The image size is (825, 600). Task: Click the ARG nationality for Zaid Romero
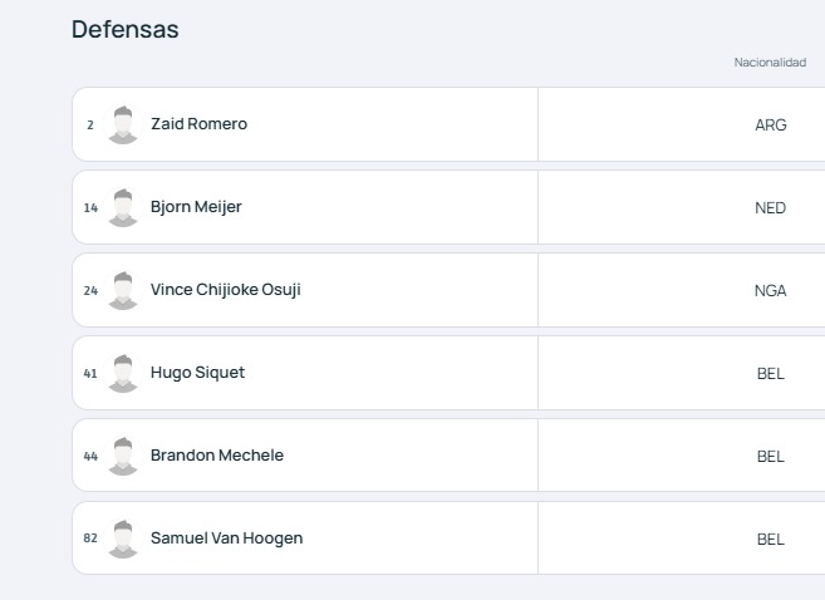[x=770, y=125]
